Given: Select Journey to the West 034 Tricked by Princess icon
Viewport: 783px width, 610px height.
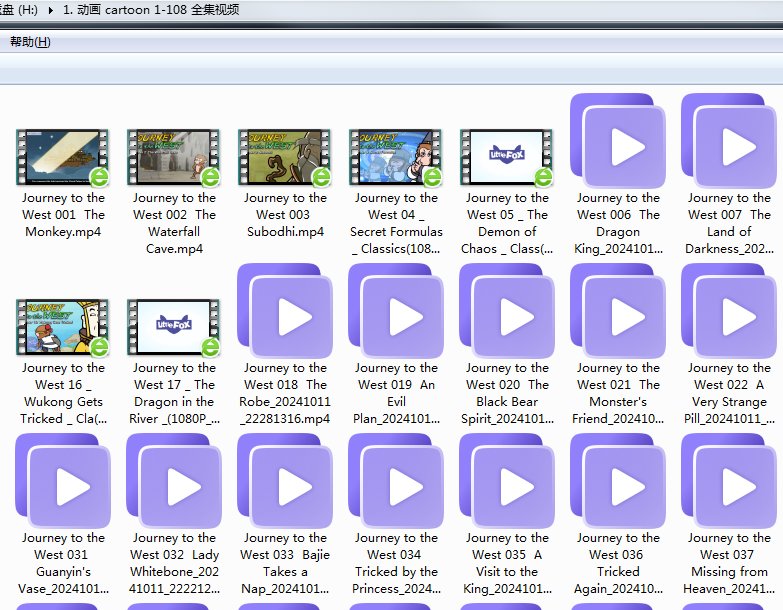Looking at the screenshot, I should [x=396, y=481].
